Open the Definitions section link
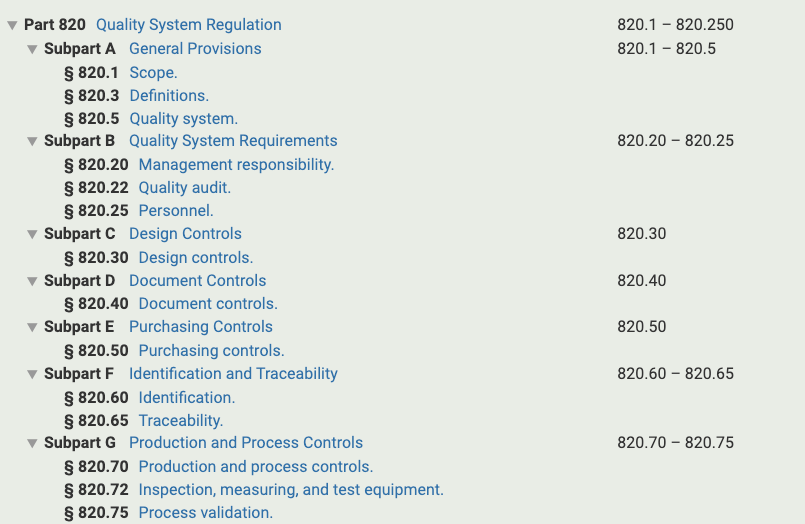This screenshot has width=805, height=524. click(x=169, y=95)
